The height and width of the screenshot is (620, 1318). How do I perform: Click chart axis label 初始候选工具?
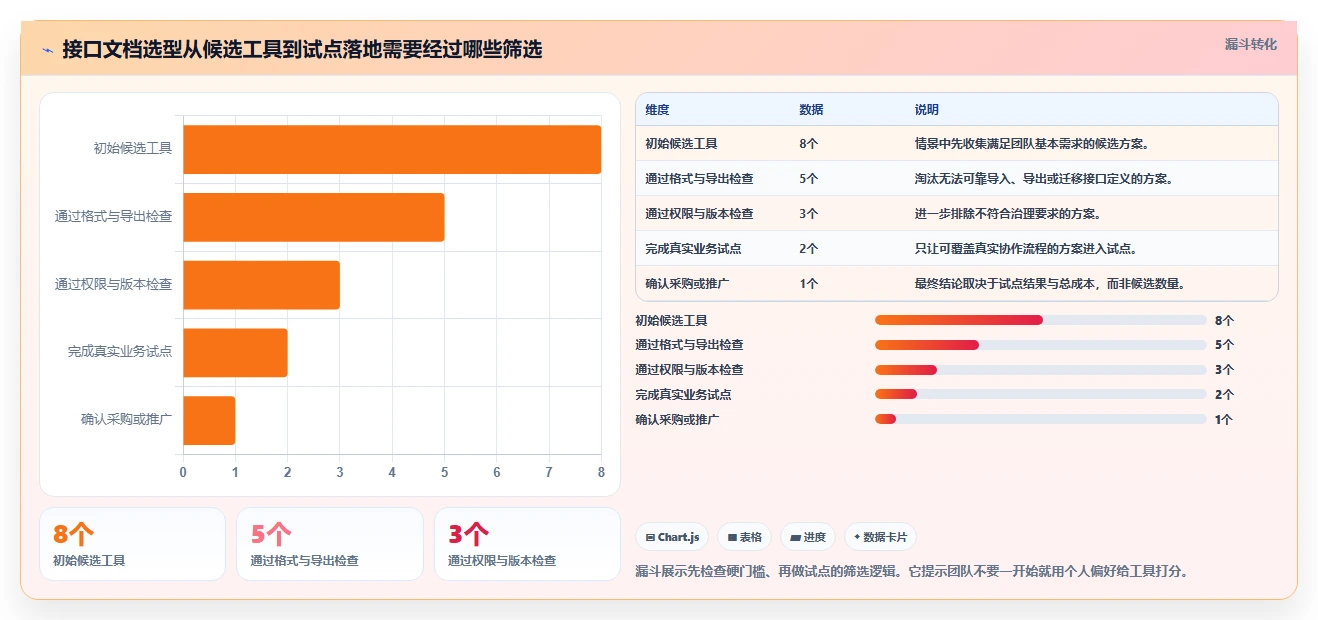133,149
